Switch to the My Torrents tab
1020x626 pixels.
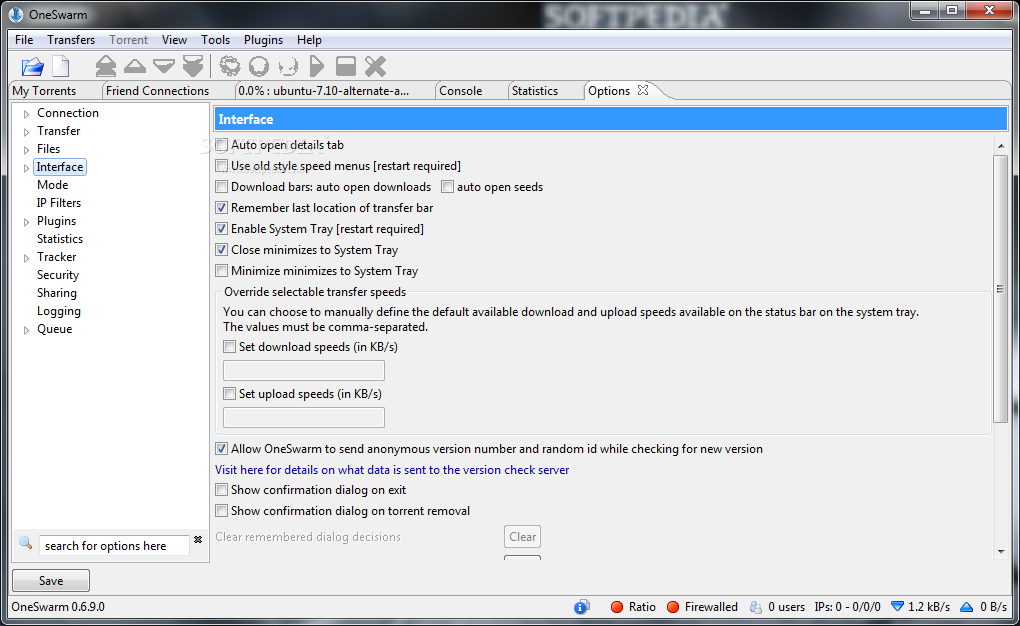point(44,90)
